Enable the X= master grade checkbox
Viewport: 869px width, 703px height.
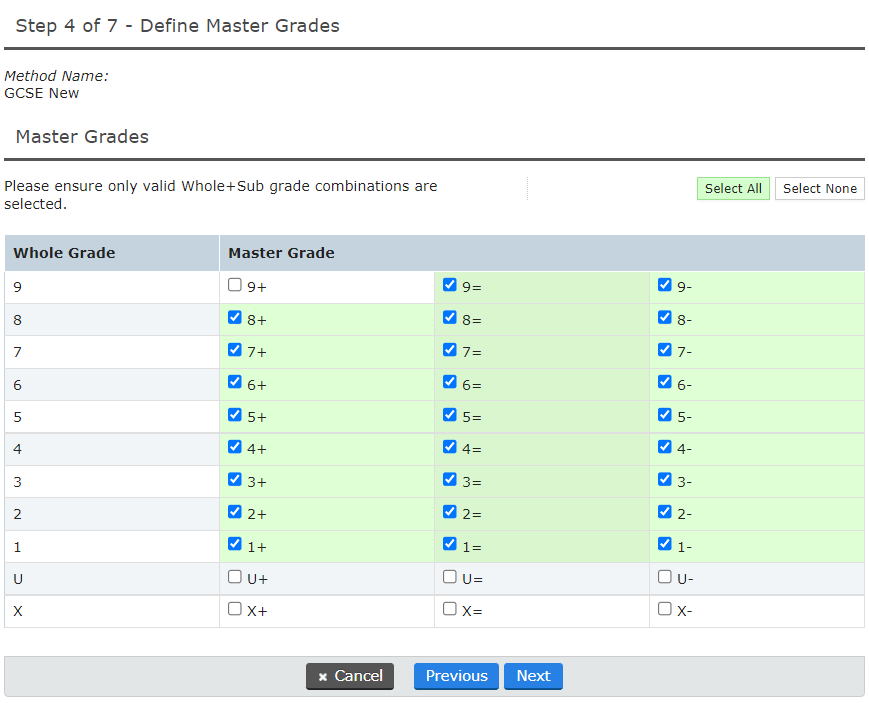pyautogui.click(x=449, y=608)
